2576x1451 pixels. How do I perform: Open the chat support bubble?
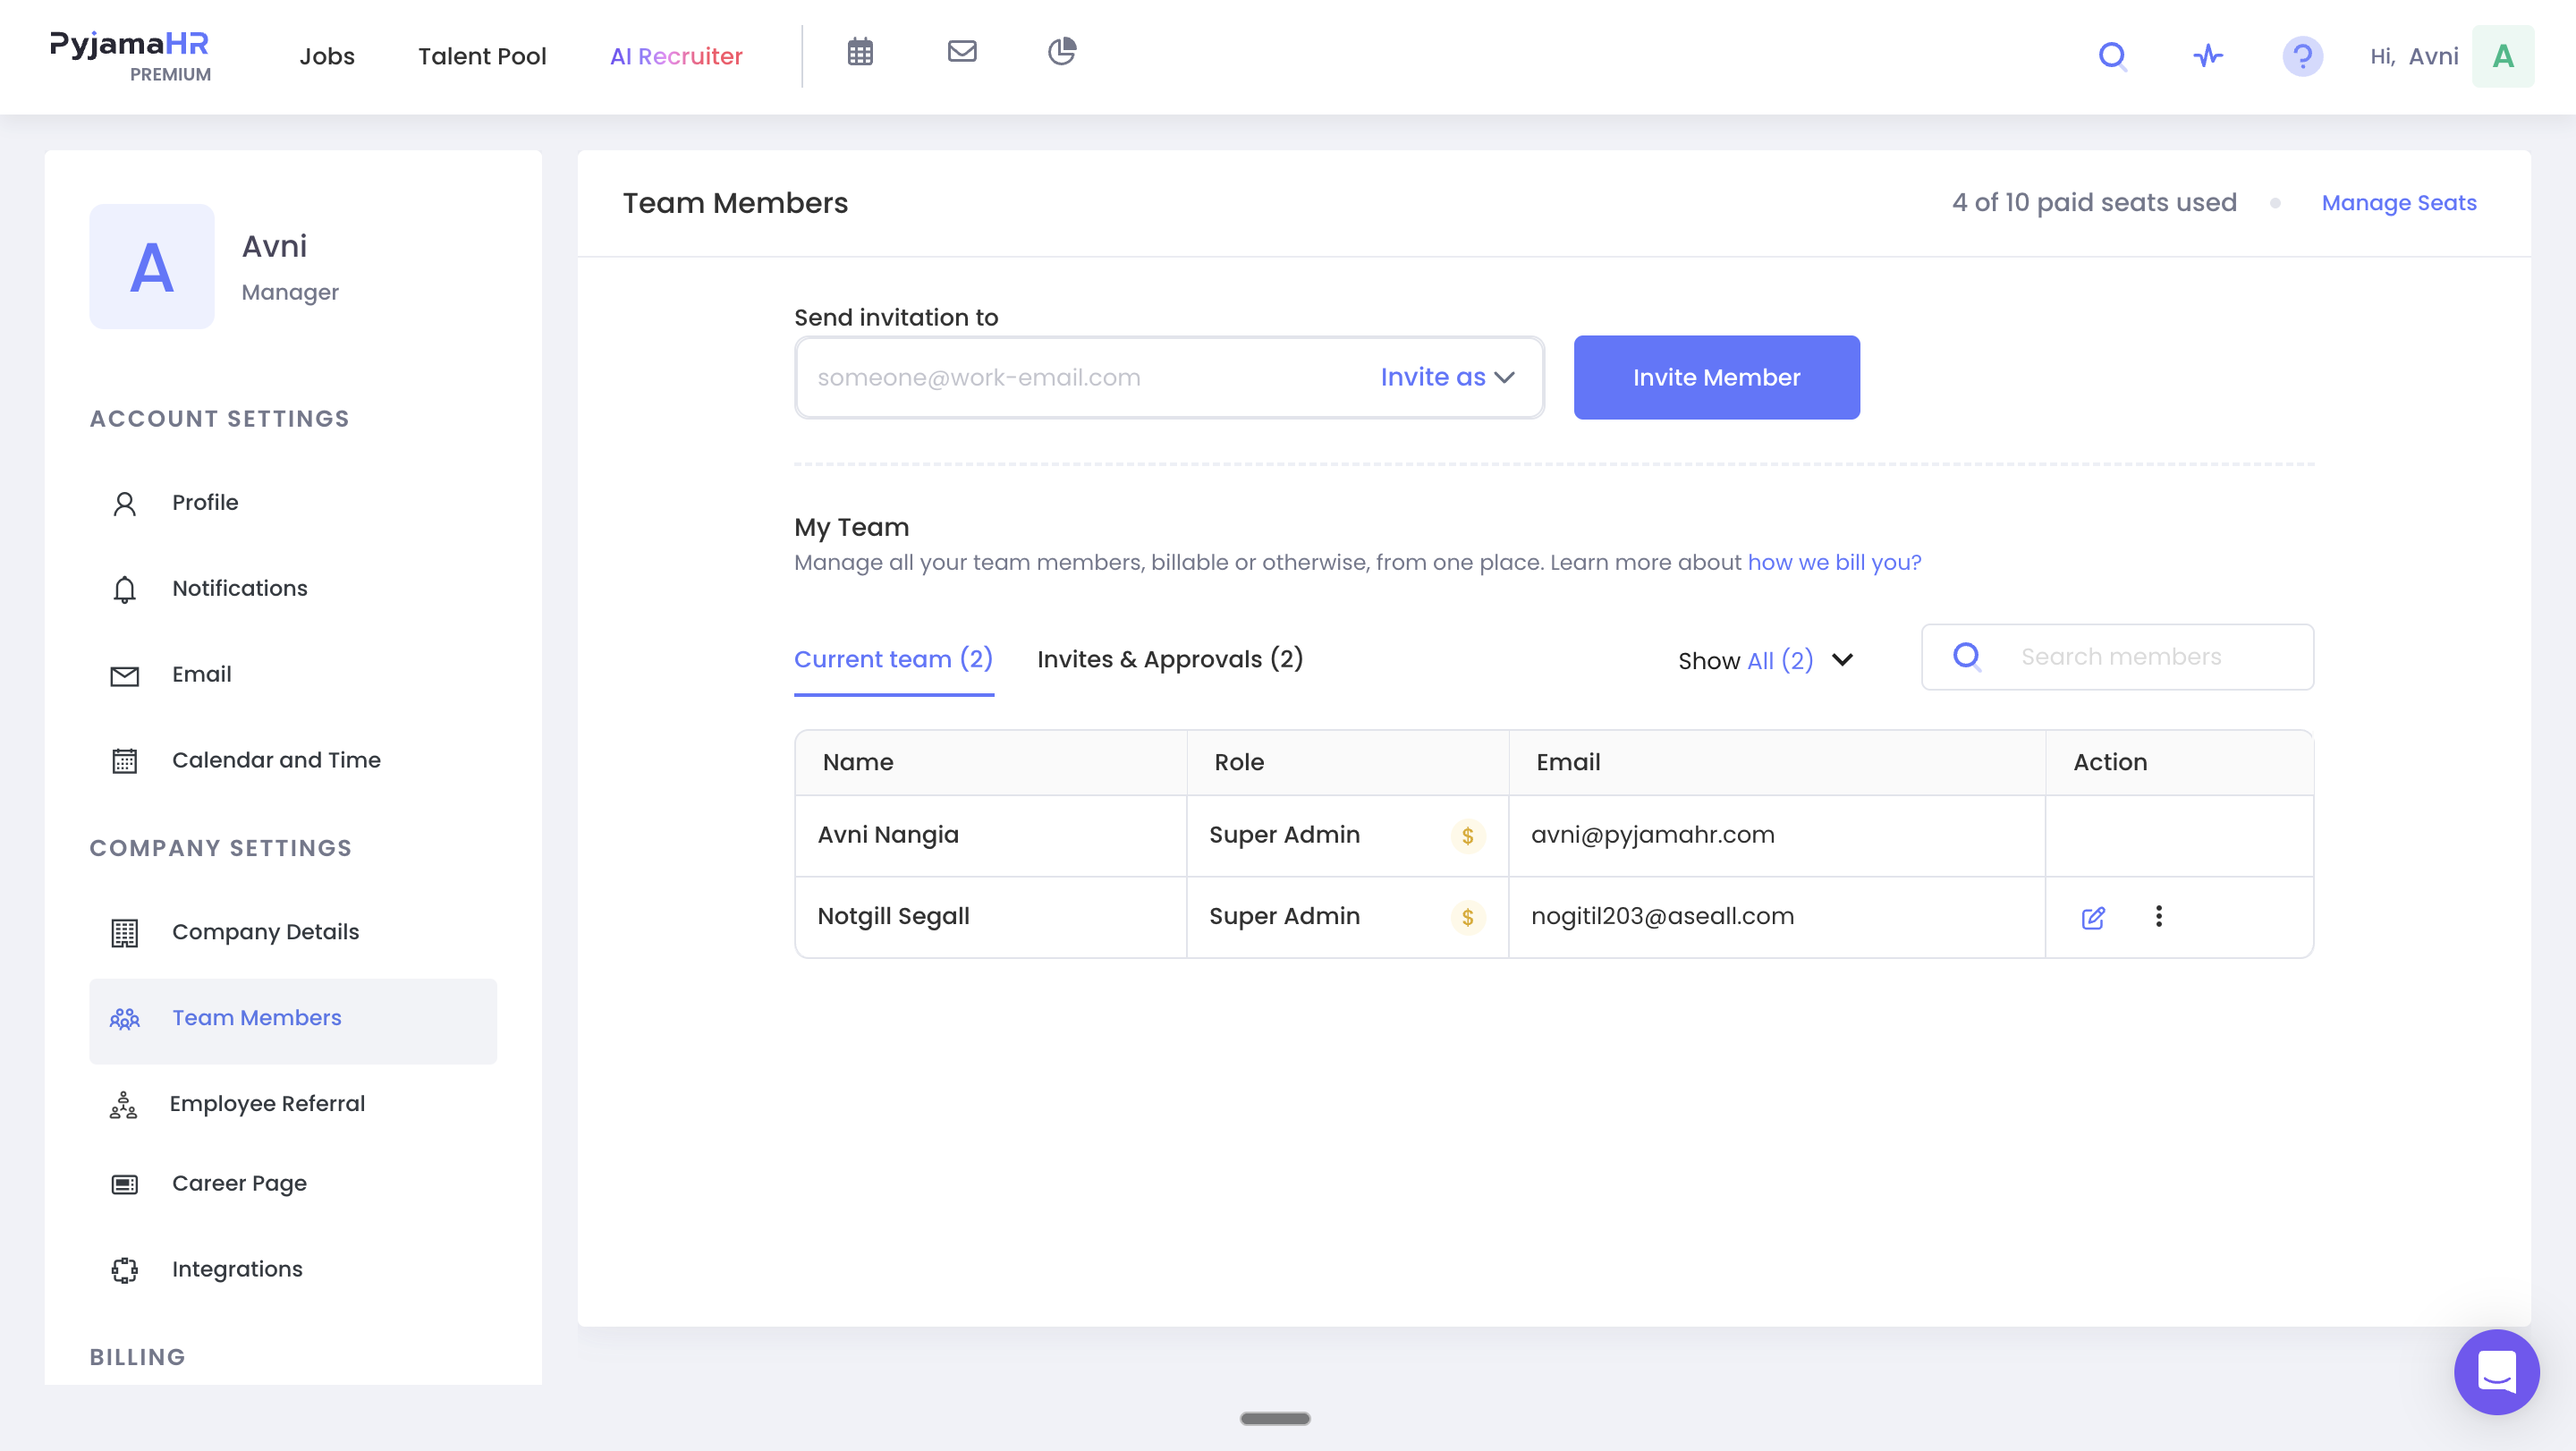(x=2496, y=1372)
